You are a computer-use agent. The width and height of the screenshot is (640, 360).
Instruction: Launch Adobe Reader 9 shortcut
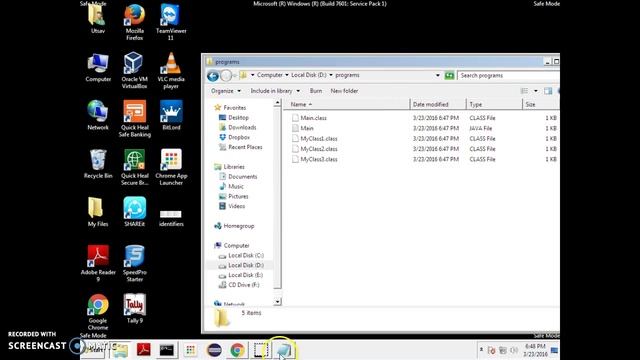pos(98,264)
